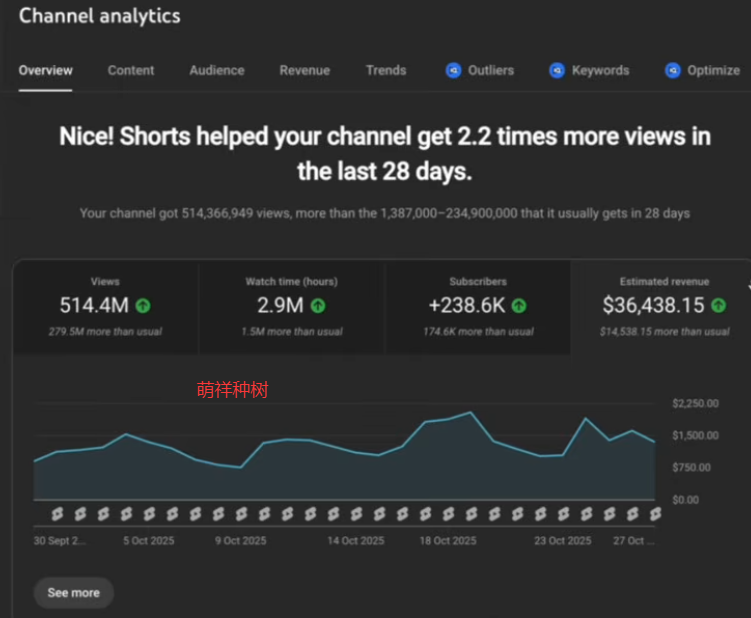Select the Optimize tab

(714, 70)
